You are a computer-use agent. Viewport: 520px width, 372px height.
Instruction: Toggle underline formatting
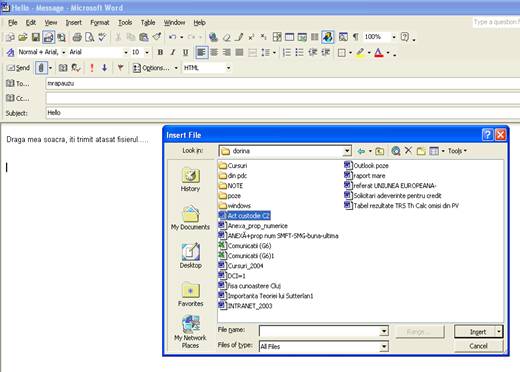click(185, 52)
